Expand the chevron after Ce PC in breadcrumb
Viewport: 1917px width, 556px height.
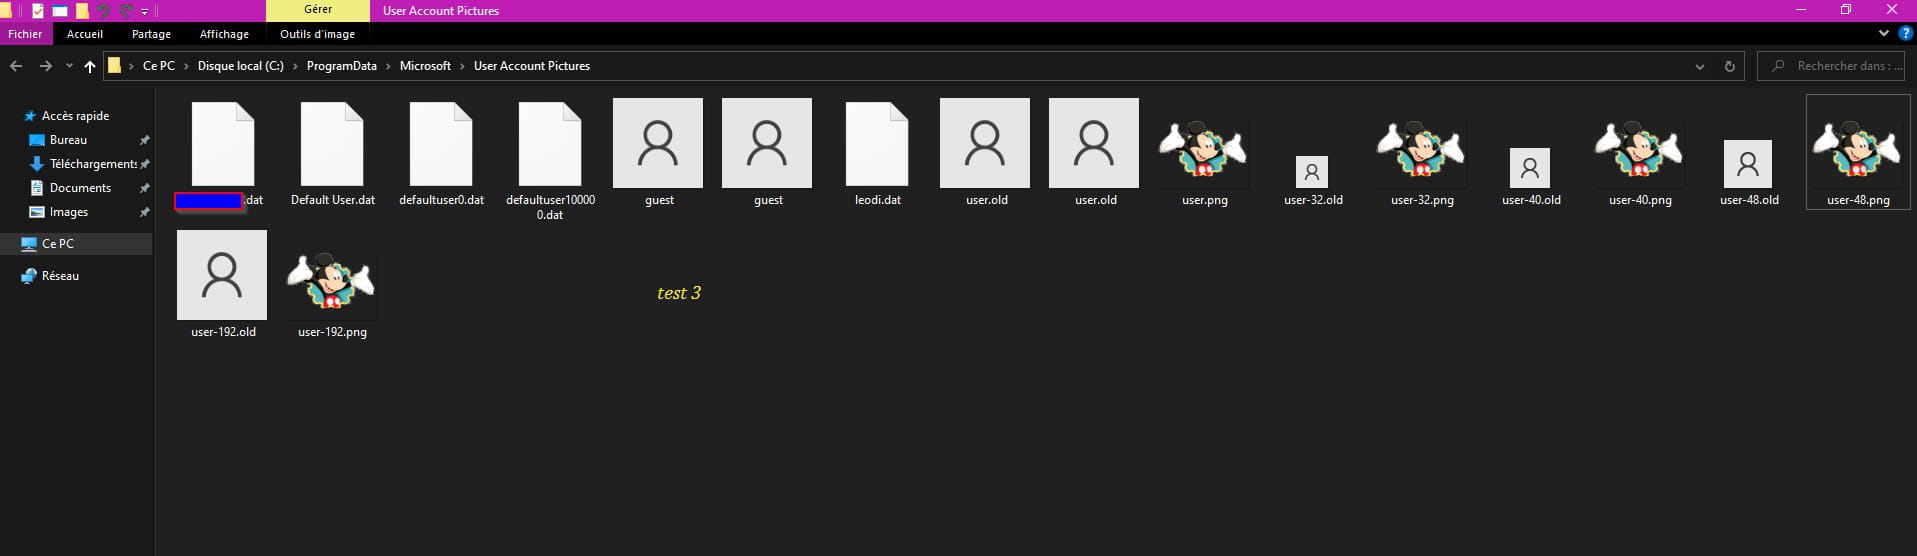click(186, 66)
